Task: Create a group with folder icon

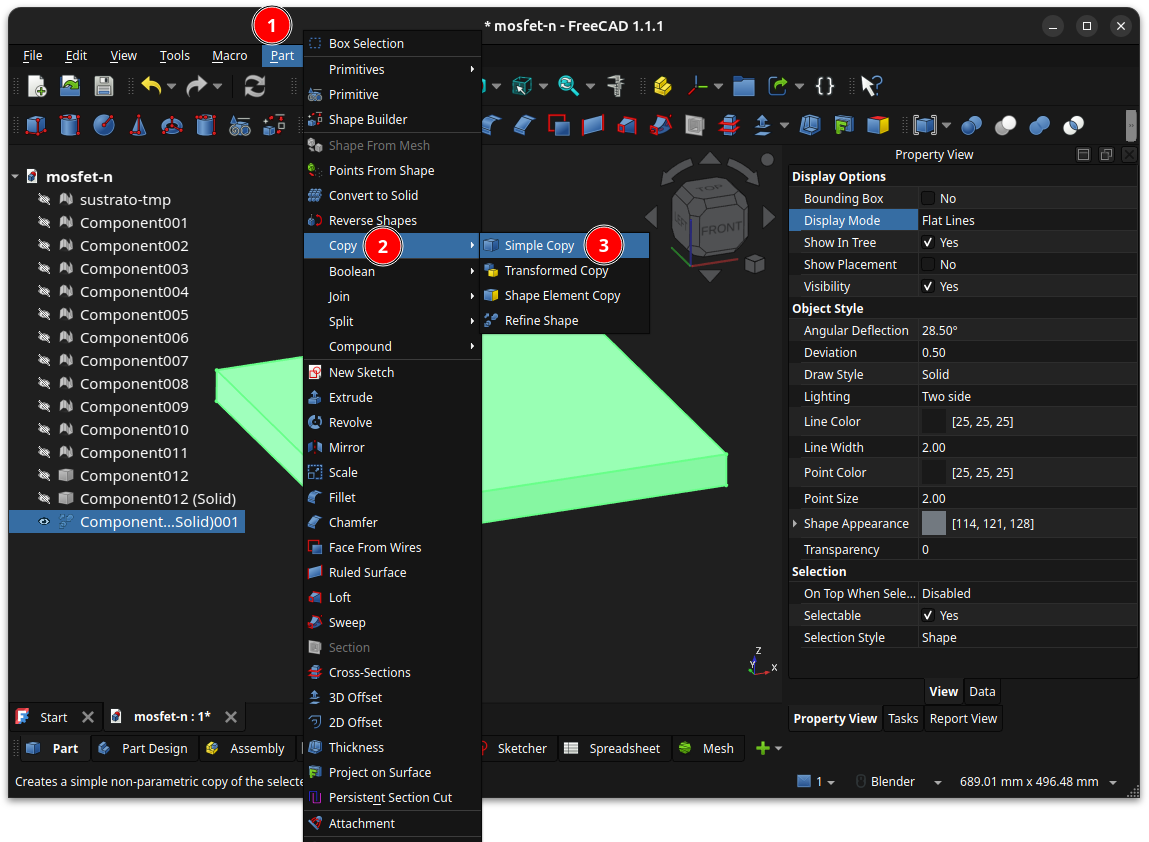Action: click(744, 86)
